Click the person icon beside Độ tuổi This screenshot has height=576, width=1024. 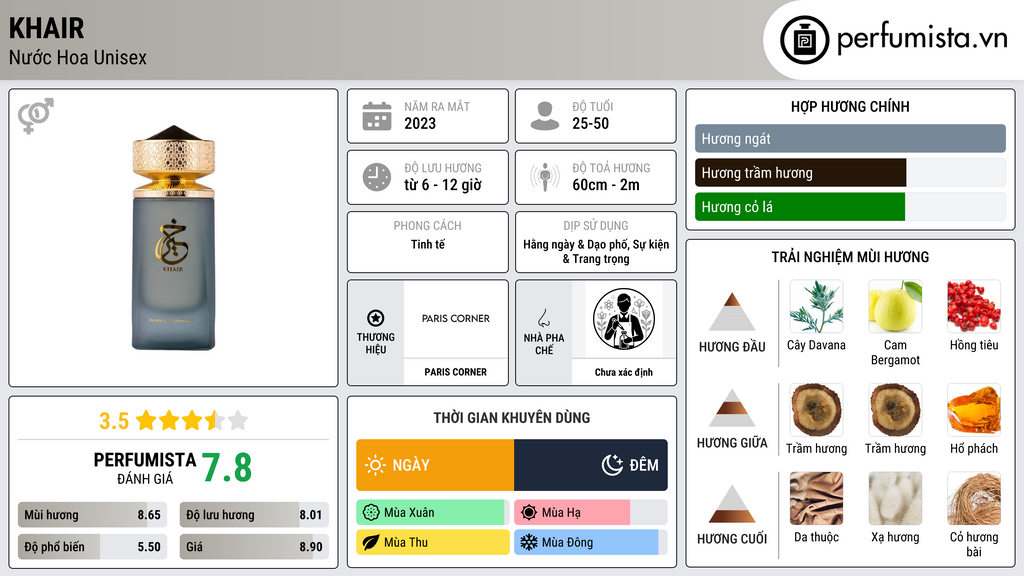(545, 116)
